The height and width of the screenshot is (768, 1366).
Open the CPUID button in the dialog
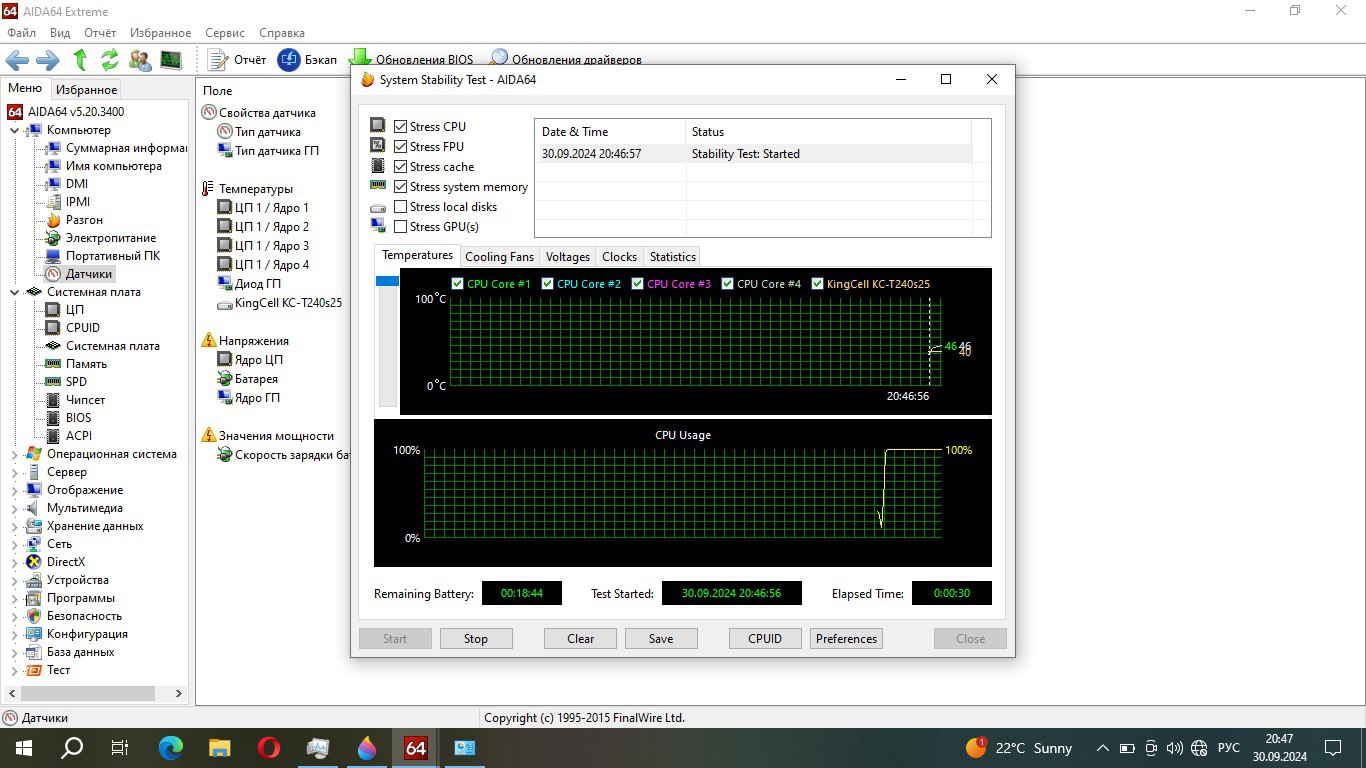point(765,639)
